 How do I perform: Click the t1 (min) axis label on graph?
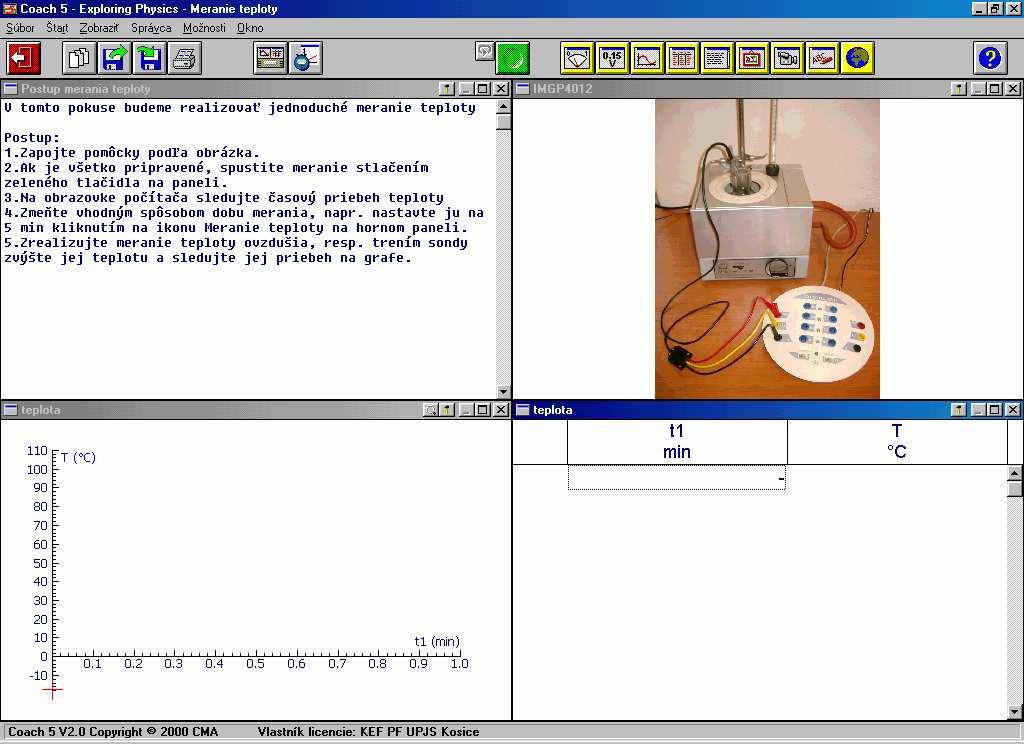[x=437, y=641]
